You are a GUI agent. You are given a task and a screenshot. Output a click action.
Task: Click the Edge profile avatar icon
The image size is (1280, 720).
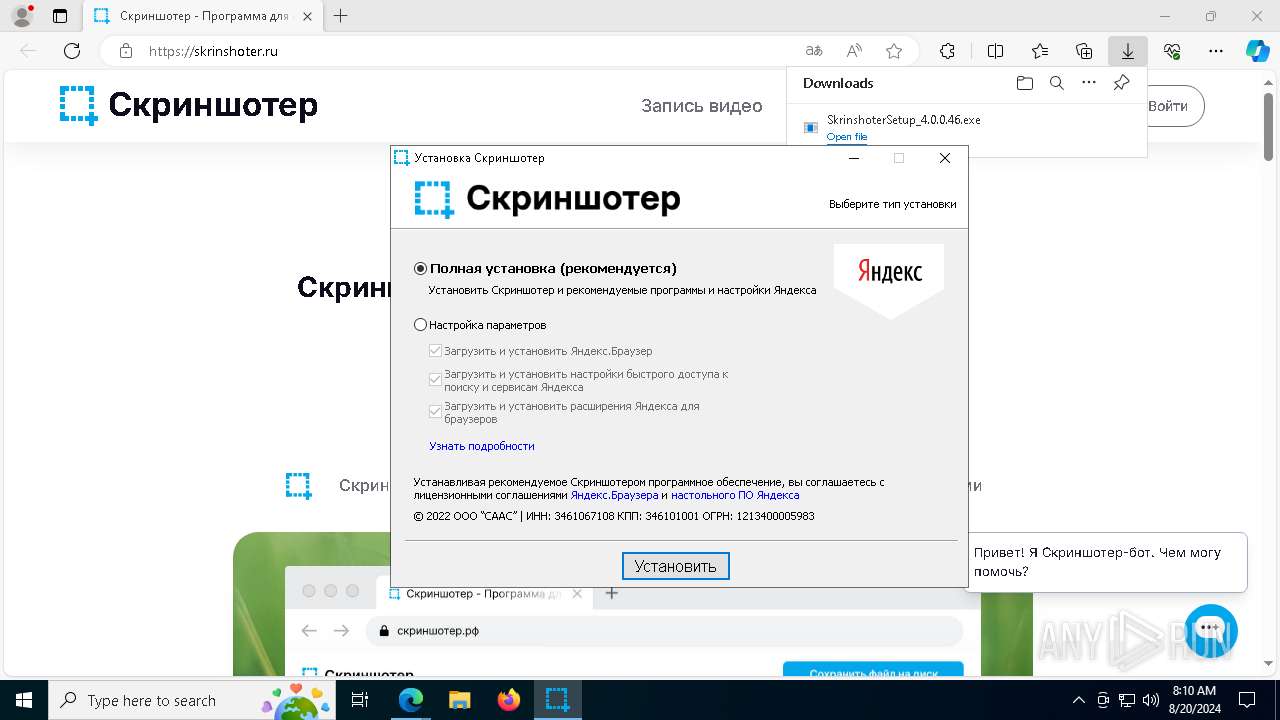point(21,16)
